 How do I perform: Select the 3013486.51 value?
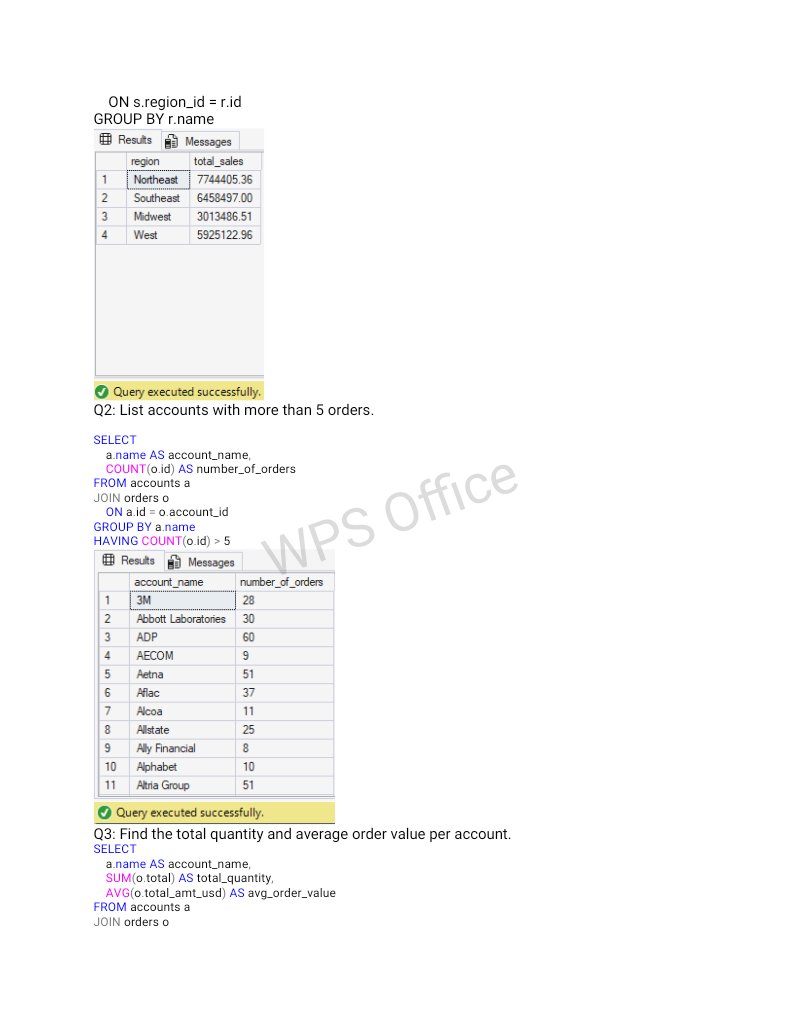pos(225,217)
